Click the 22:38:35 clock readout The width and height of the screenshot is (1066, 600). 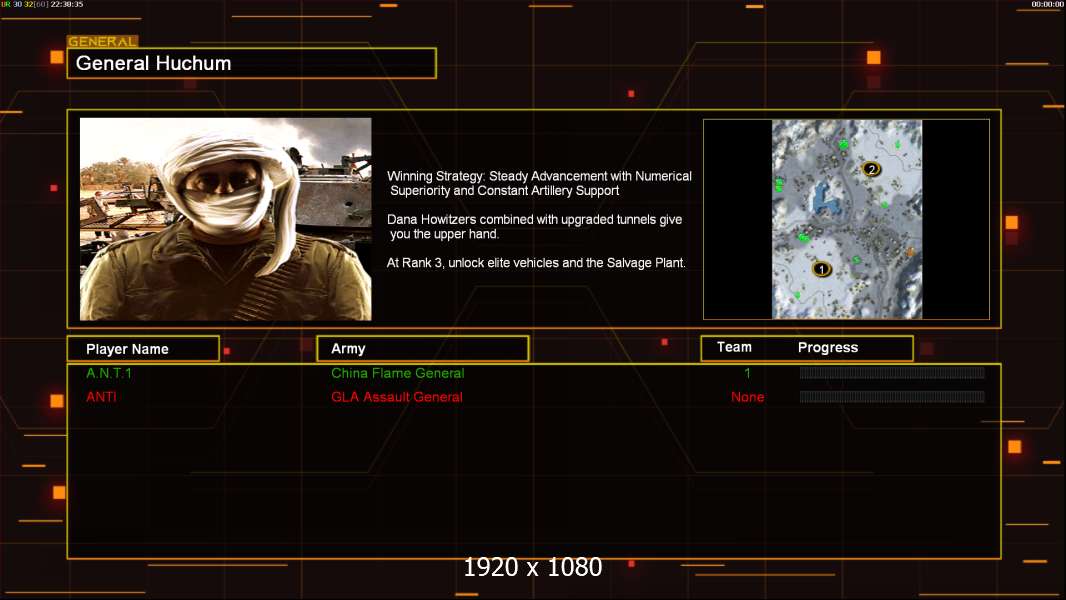tap(67, 4)
